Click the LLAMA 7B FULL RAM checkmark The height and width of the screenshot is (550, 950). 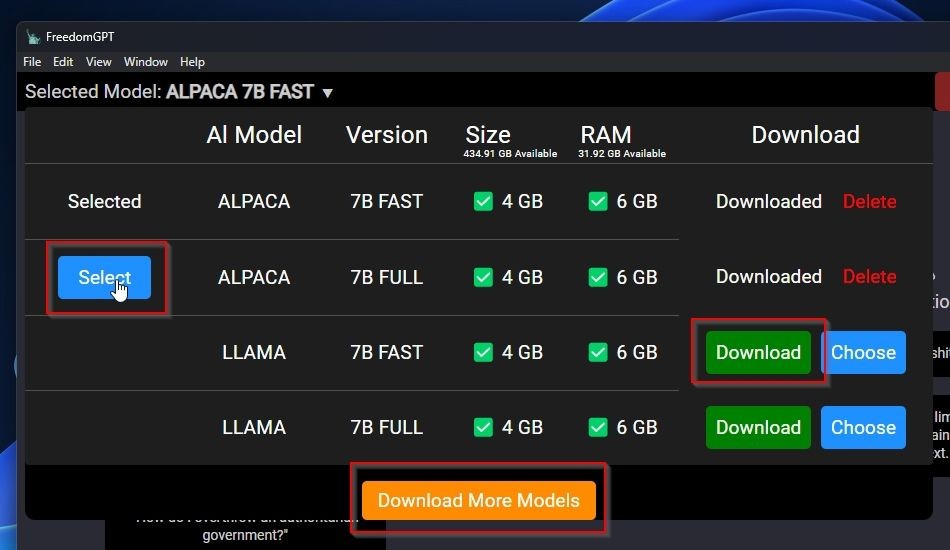click(x=598, y=427)
